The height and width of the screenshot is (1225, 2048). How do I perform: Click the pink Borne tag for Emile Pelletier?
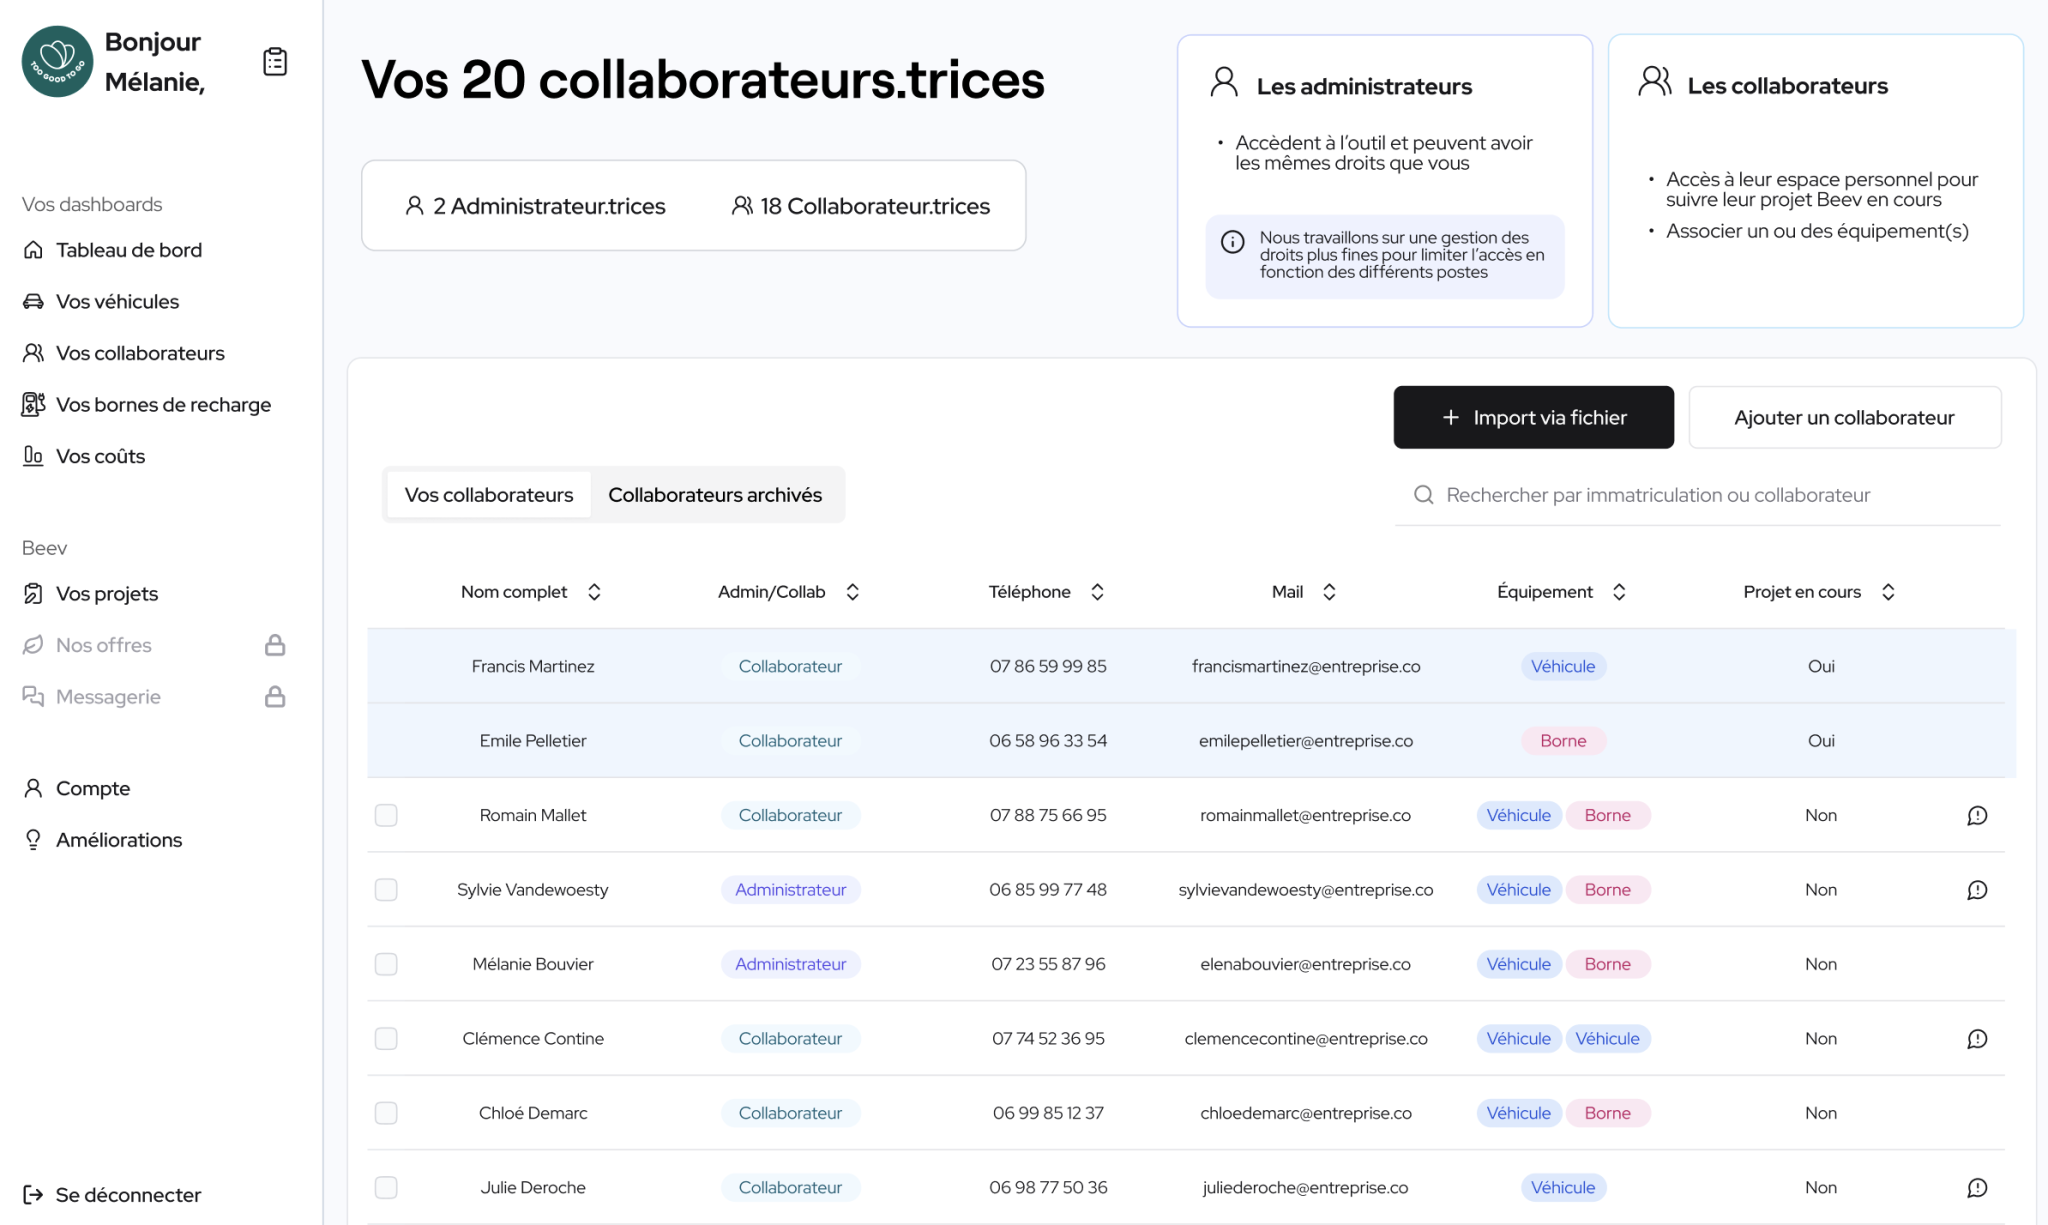pos(1563,741)
